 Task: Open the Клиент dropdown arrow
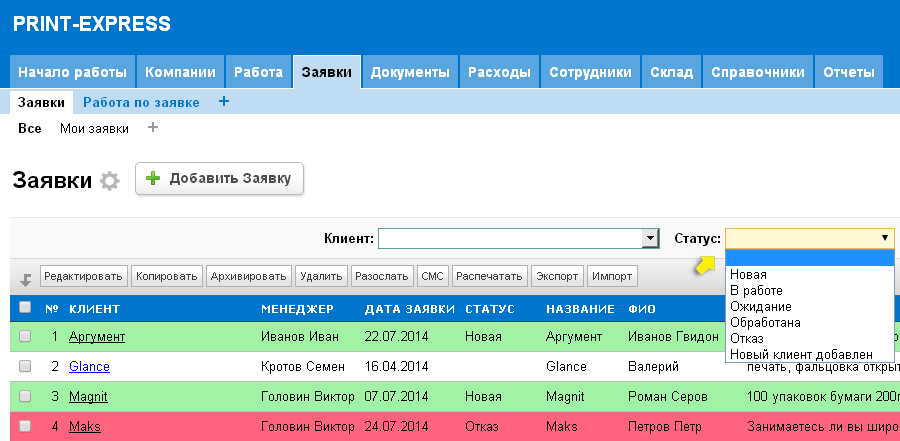(651, 238)
